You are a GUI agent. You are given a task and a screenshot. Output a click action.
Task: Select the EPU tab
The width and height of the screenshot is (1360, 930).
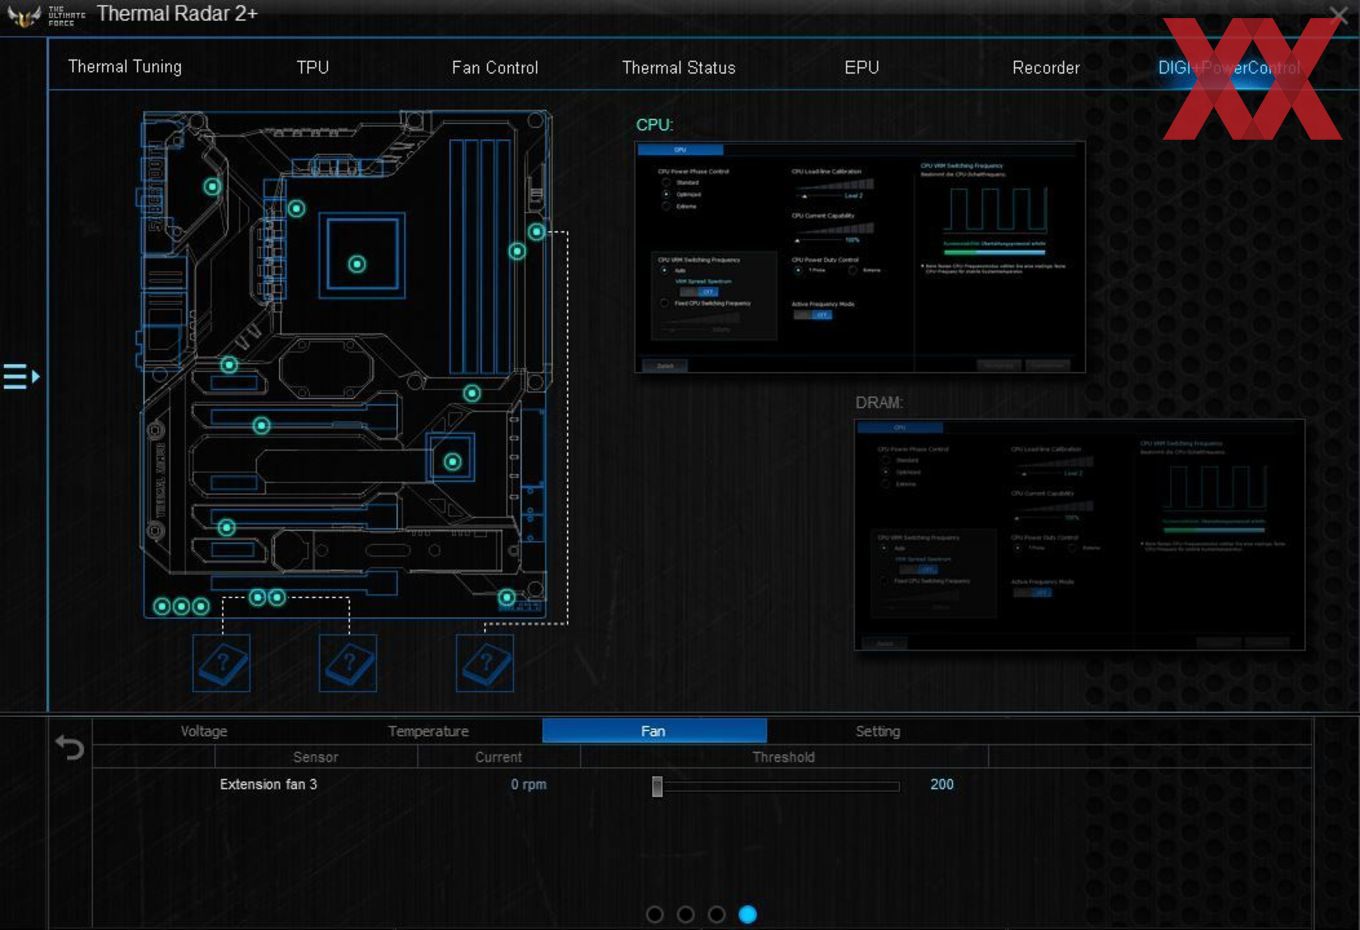click(x=862, y=67)
